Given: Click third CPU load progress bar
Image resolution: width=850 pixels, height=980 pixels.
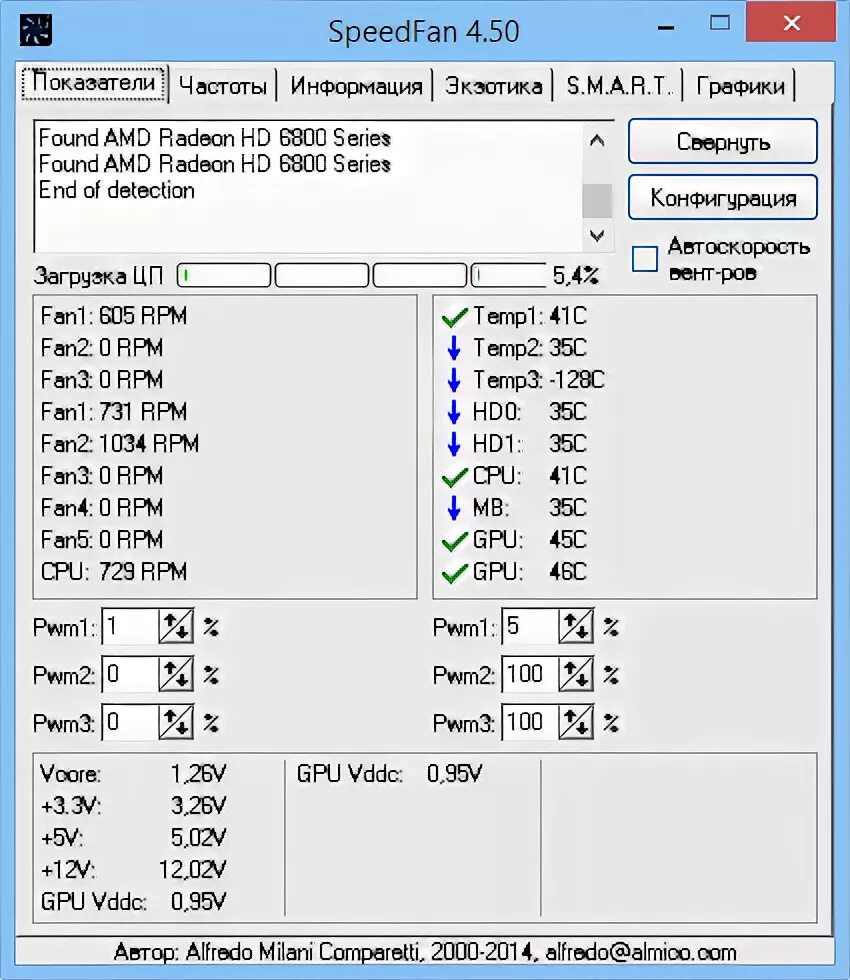Looking at the screenshot, I should point(420,275).
